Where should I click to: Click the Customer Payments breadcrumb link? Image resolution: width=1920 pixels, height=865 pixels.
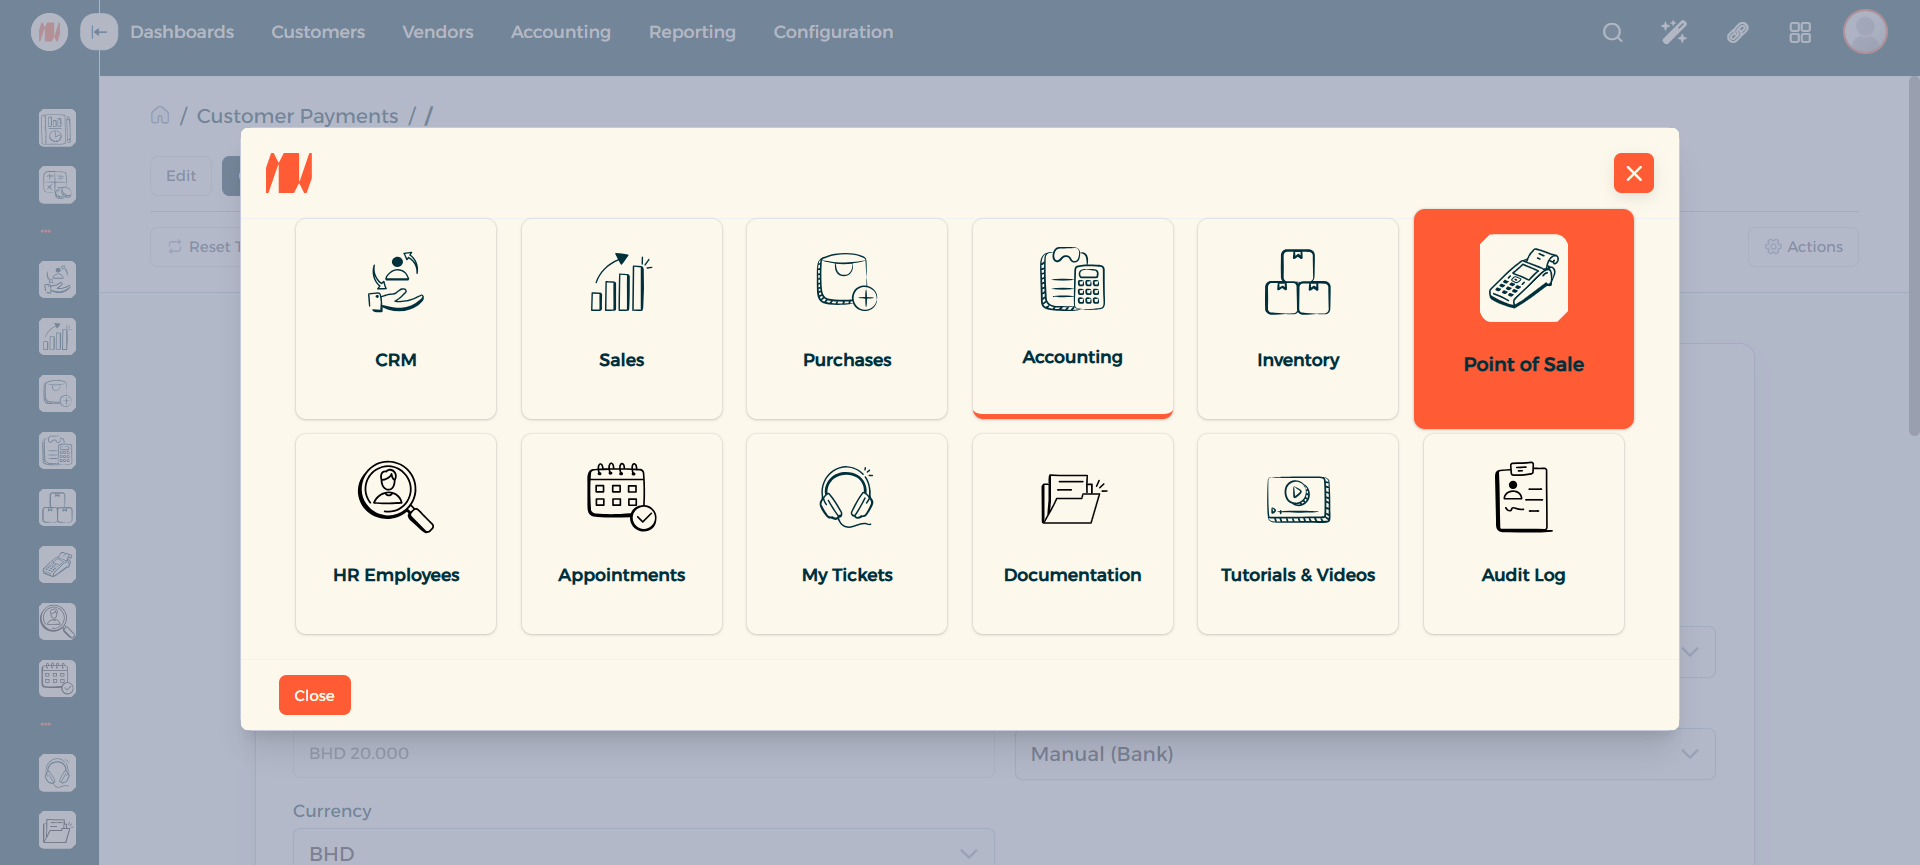tap(297, 116)
